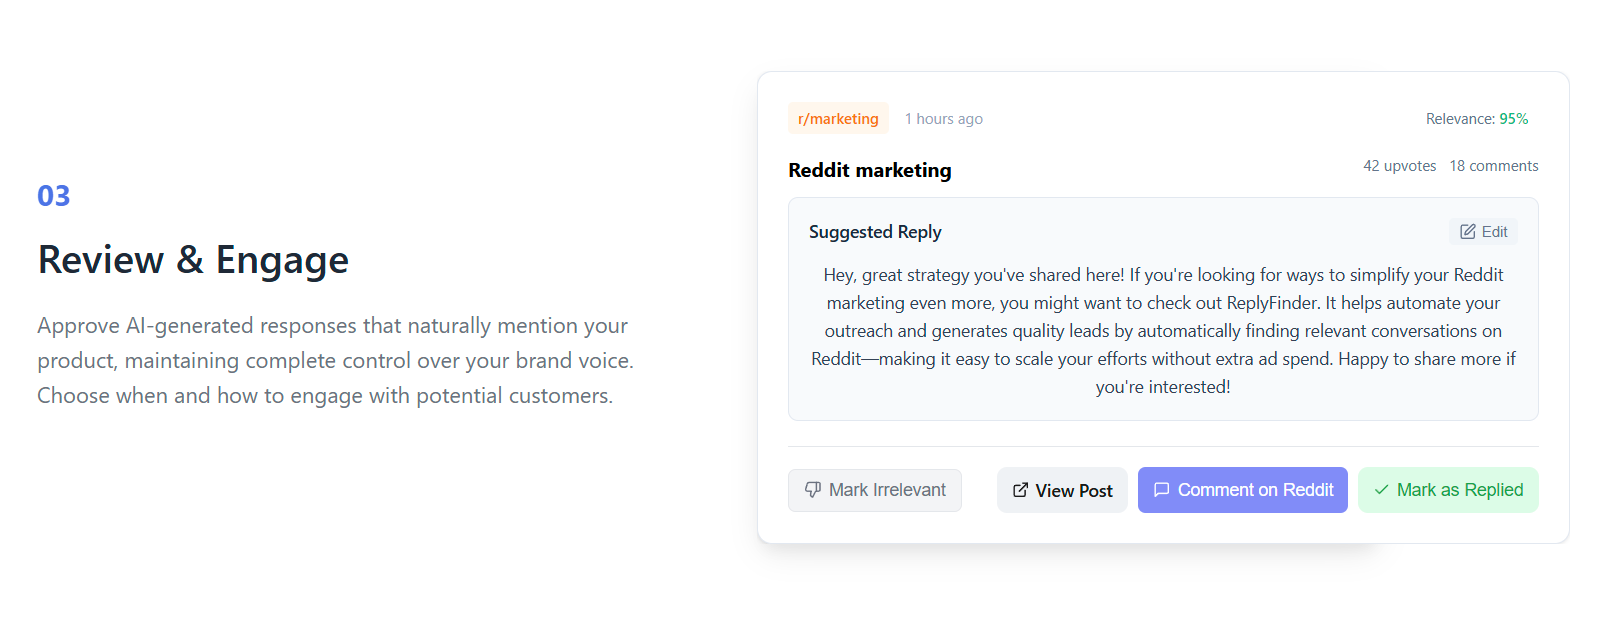Screen dimensions: 1610x638
Task: Select the r/marketing subreddit tag
Action: tap(838, 119)
